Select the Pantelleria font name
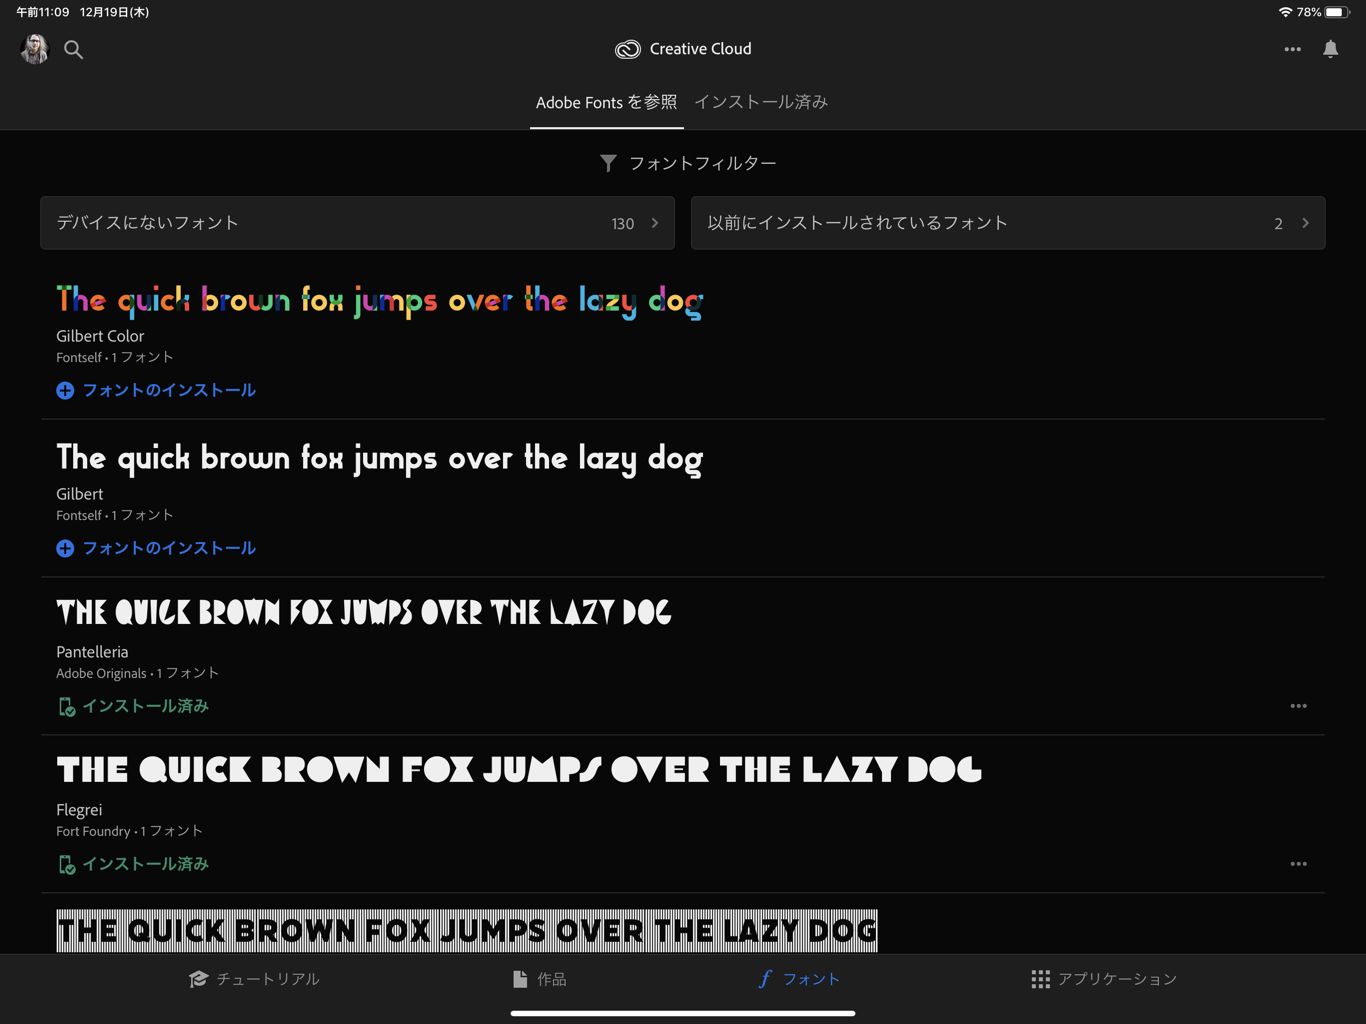This screenshot has height=1024, width=1366. point(92,652)
